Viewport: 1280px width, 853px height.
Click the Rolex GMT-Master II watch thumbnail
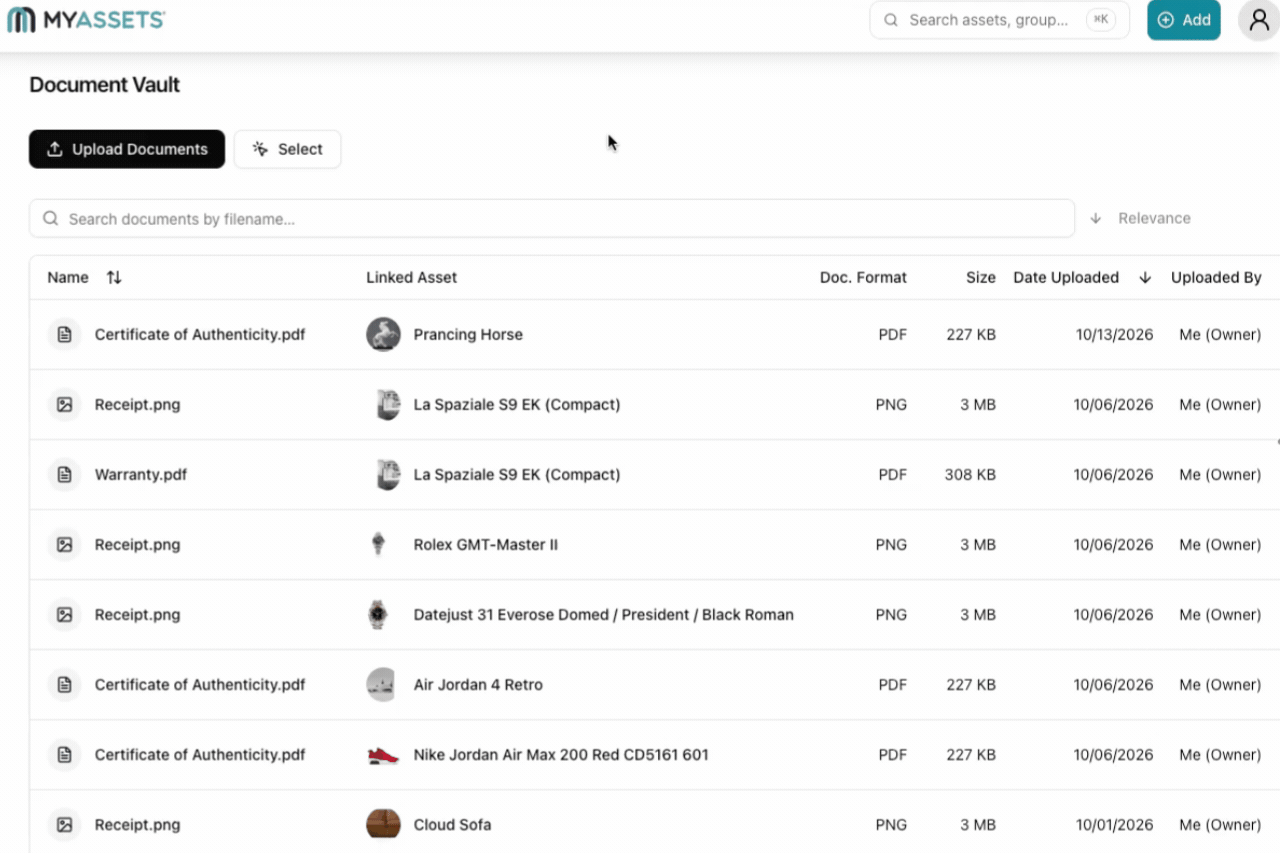(378, 545)
